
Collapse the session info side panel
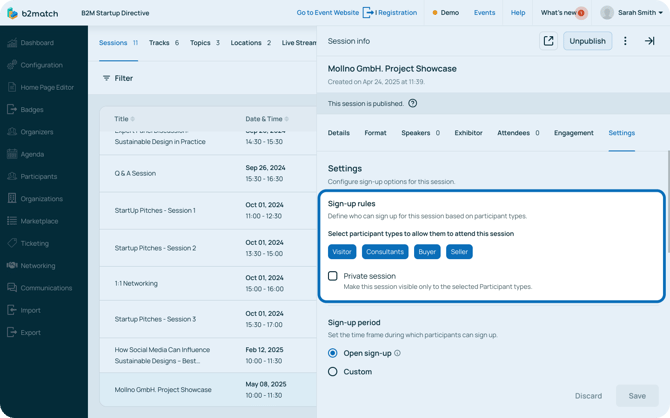click(649, 41)
